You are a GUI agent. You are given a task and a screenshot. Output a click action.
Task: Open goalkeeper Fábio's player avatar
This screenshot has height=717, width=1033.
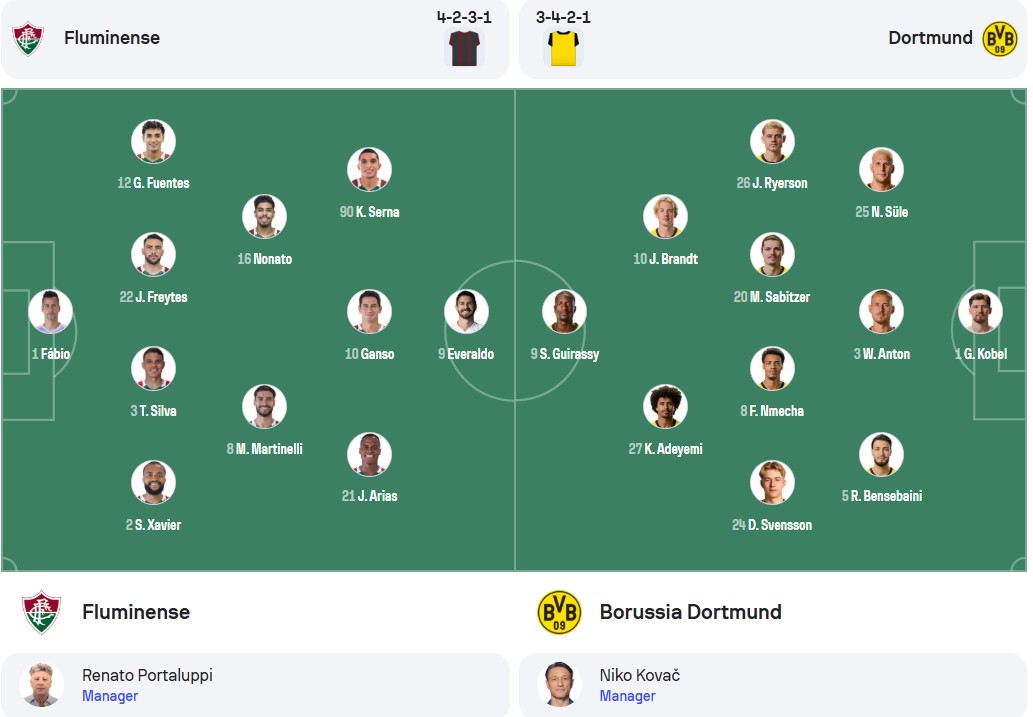pos(51,311)
